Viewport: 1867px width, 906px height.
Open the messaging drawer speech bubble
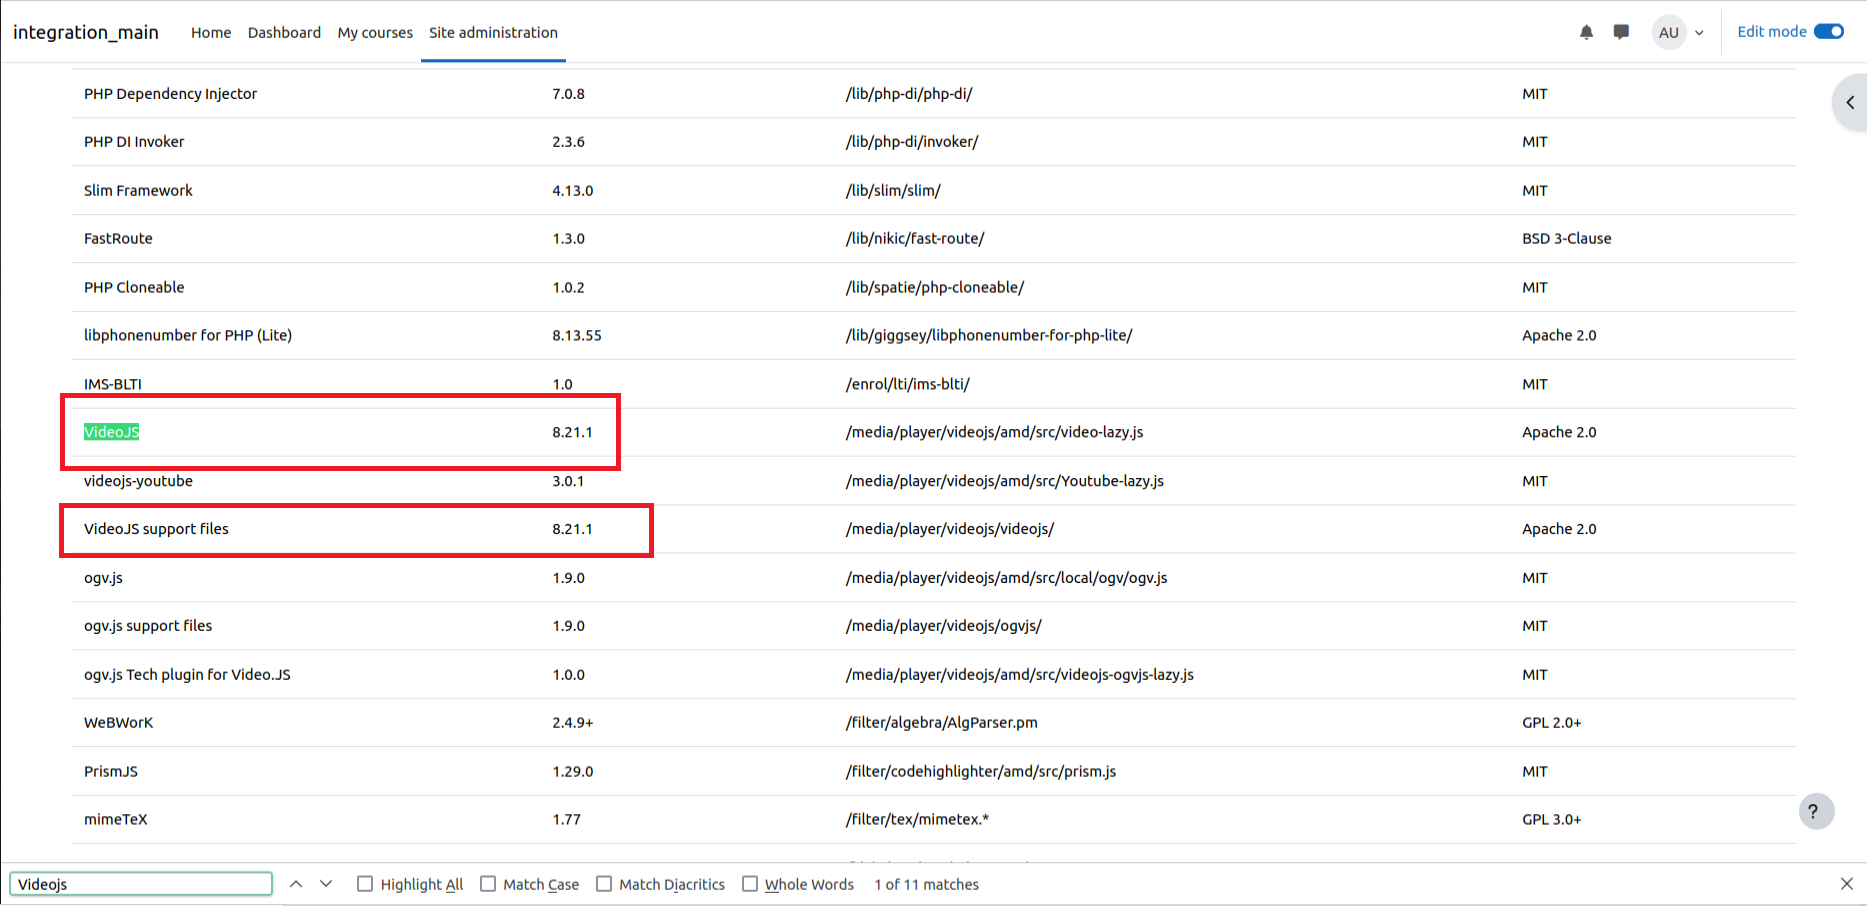(x=1621, y=32)
